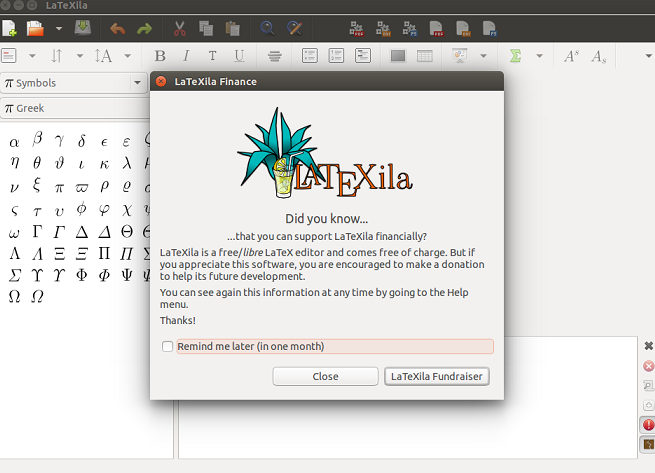Center the text with the align icon
Image resolution: width=655 pixels, height=473 pixels.
[274, 56]
